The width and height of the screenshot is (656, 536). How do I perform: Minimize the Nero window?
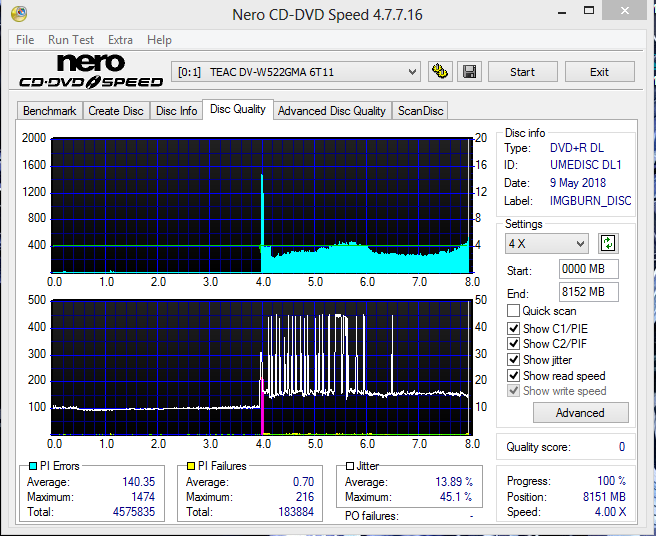562,12
